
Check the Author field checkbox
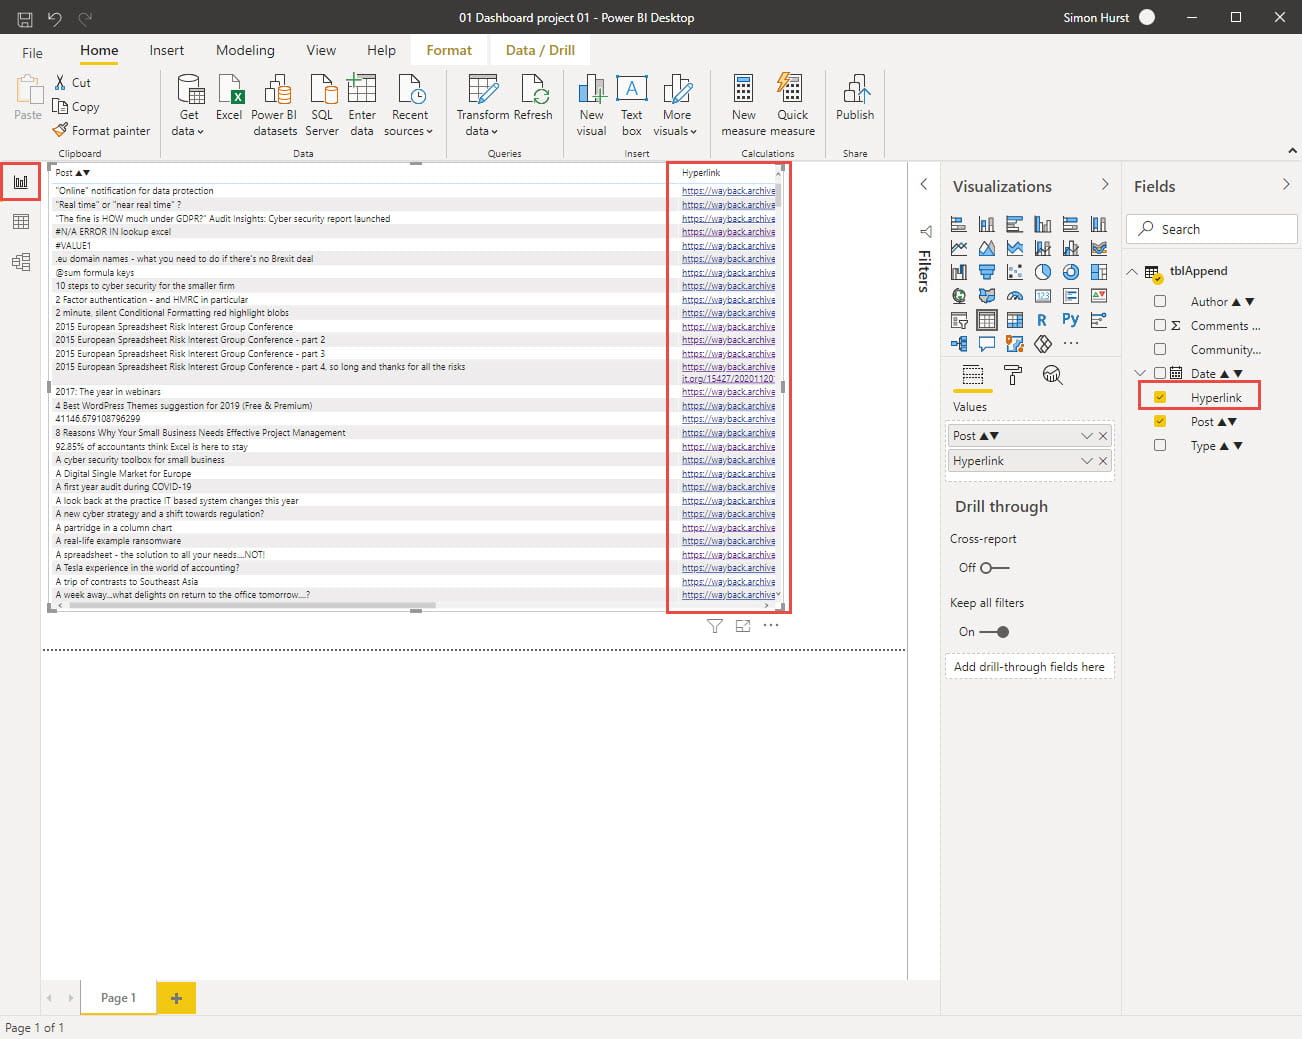point(1160,302)
